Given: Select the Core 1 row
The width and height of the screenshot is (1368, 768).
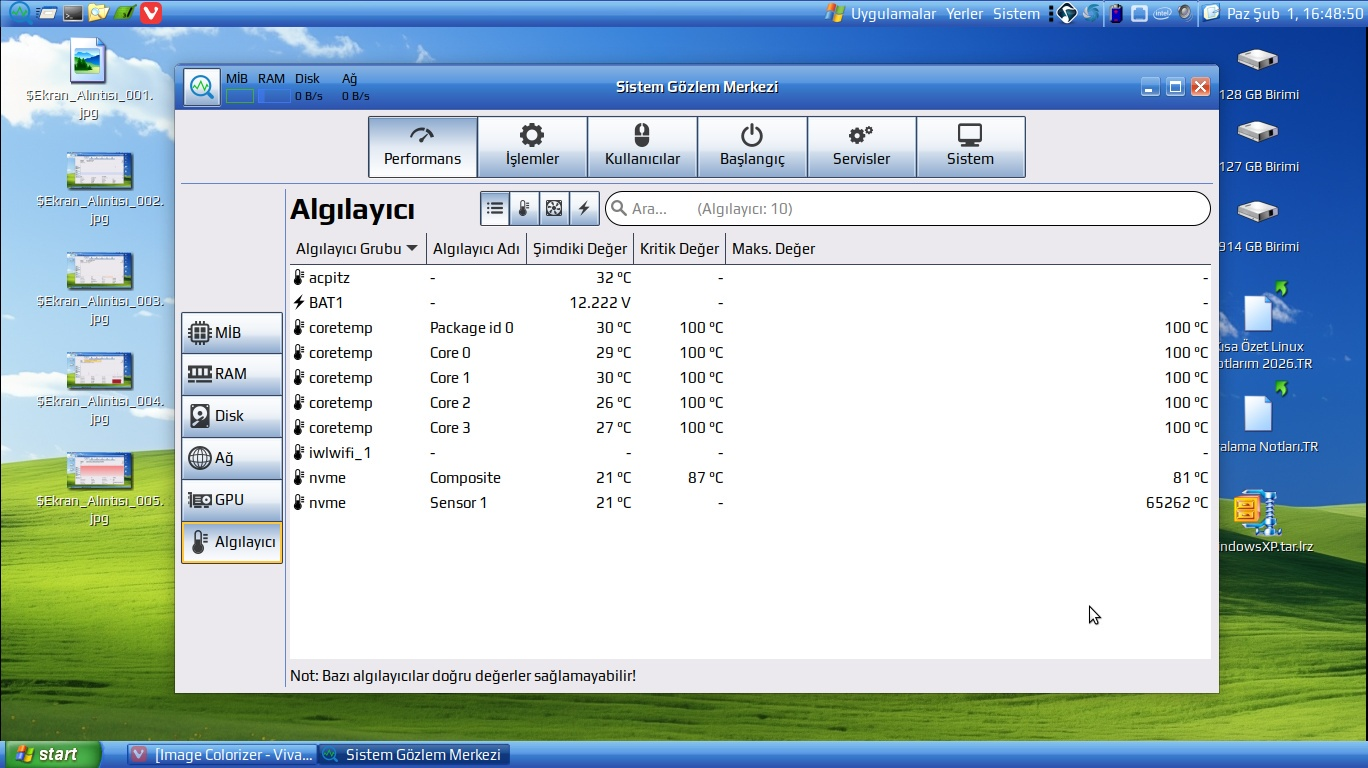Looking at the screenshot, I should point(750,378).
